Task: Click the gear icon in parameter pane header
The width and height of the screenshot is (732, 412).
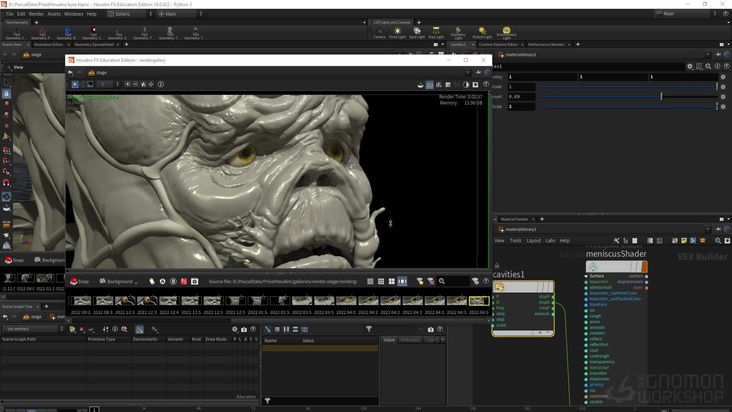Action: tap(690, 66)
